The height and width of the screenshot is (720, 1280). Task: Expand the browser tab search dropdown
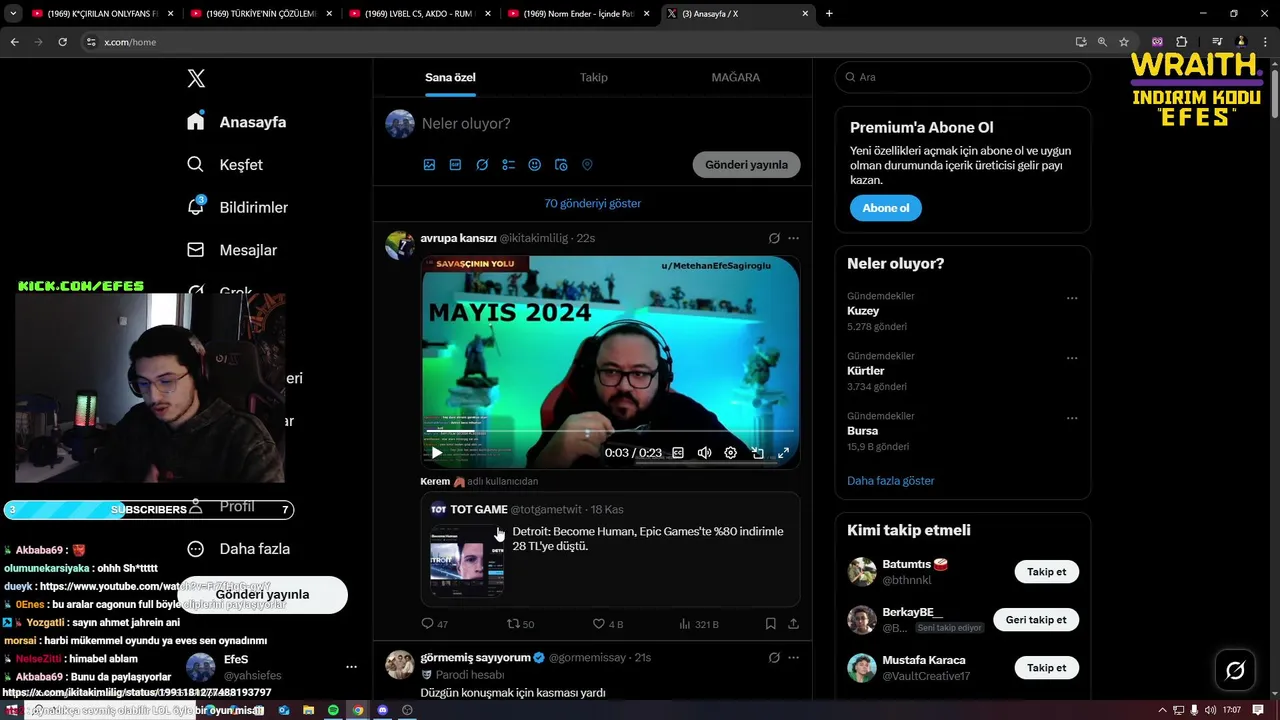(x=13, y=14)
